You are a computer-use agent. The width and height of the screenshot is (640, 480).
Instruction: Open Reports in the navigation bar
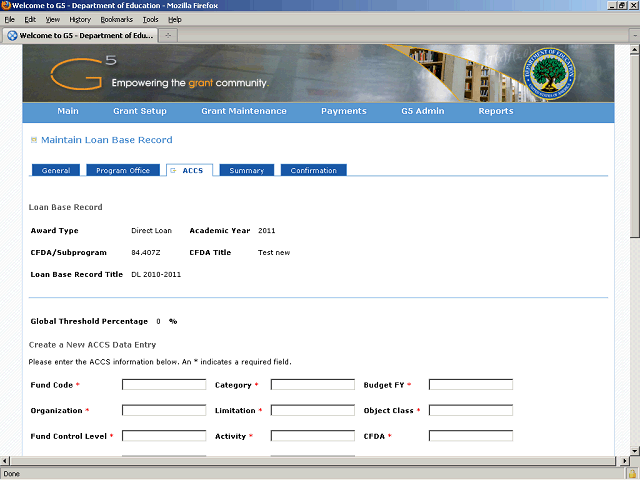[496, 111]
